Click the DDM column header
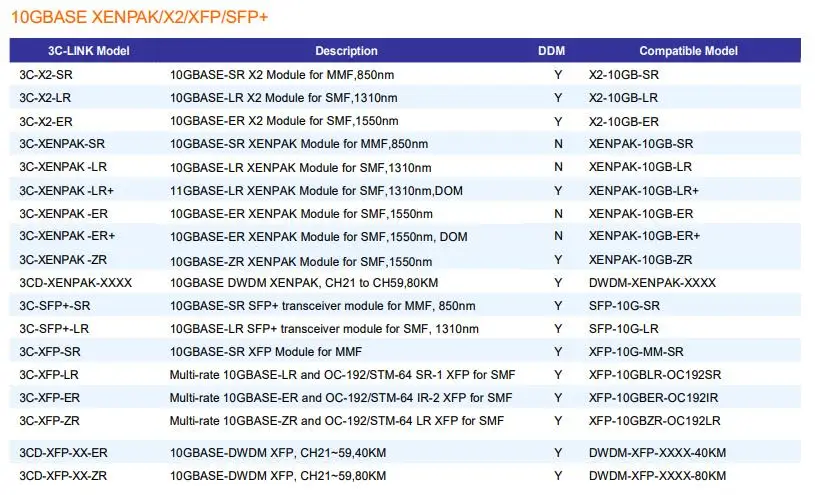 pos(551,51)
